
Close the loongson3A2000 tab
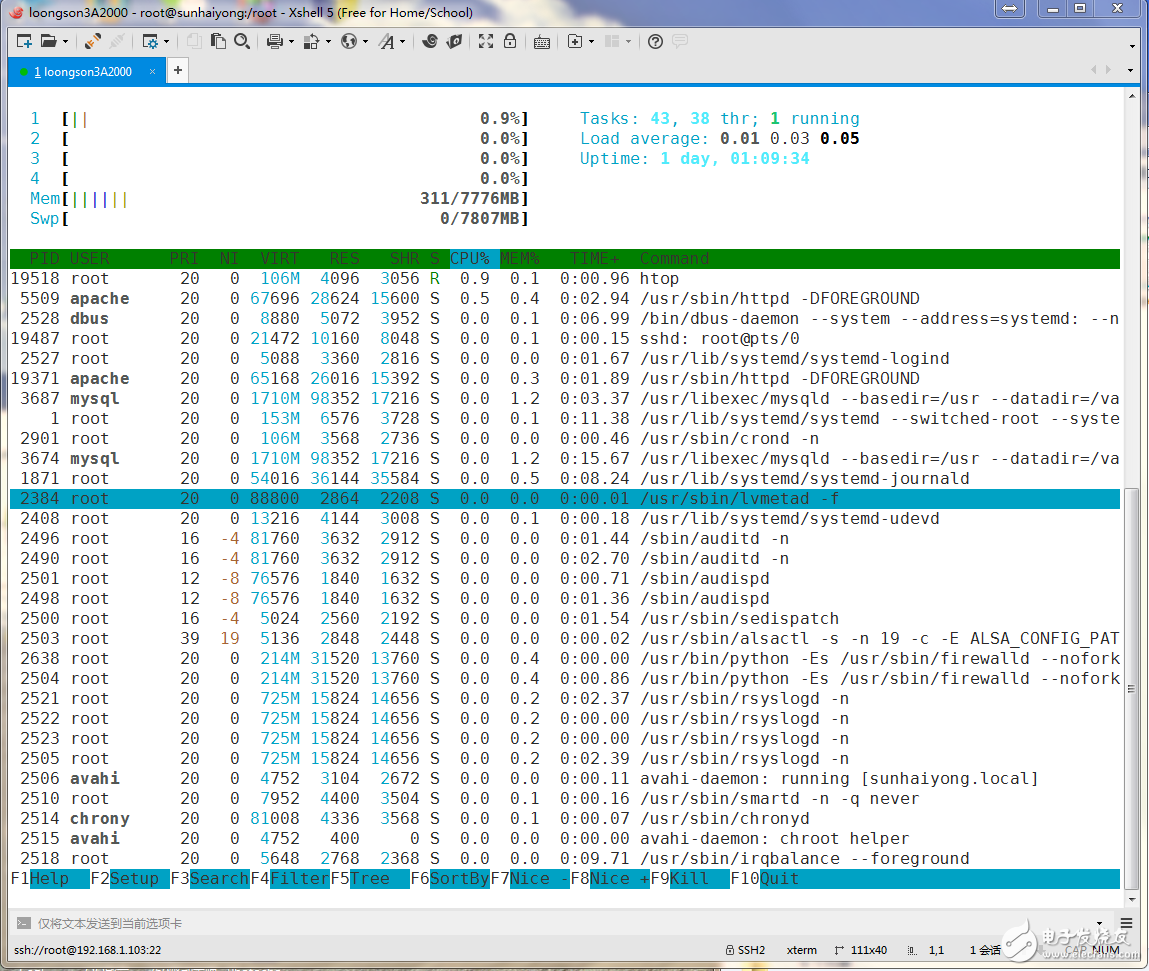point(153,71)
